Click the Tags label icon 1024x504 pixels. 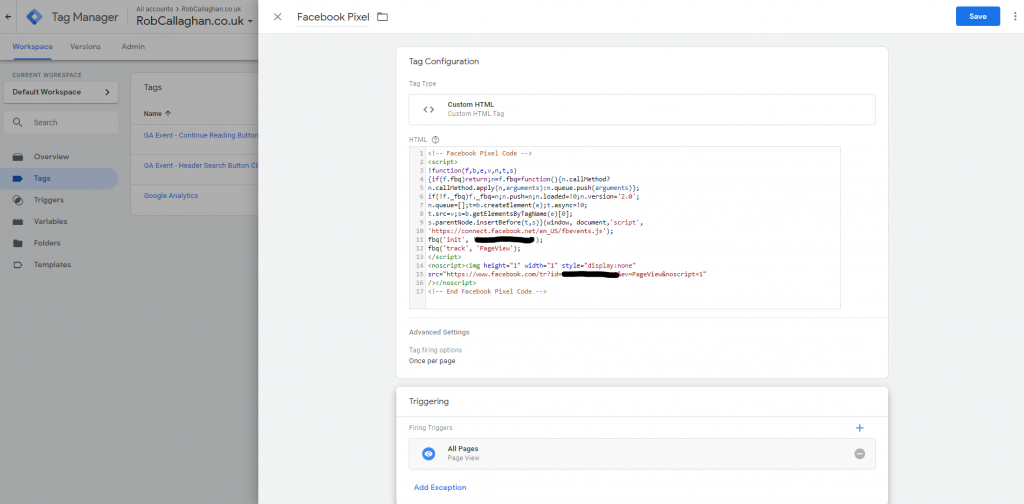point(18,178)
